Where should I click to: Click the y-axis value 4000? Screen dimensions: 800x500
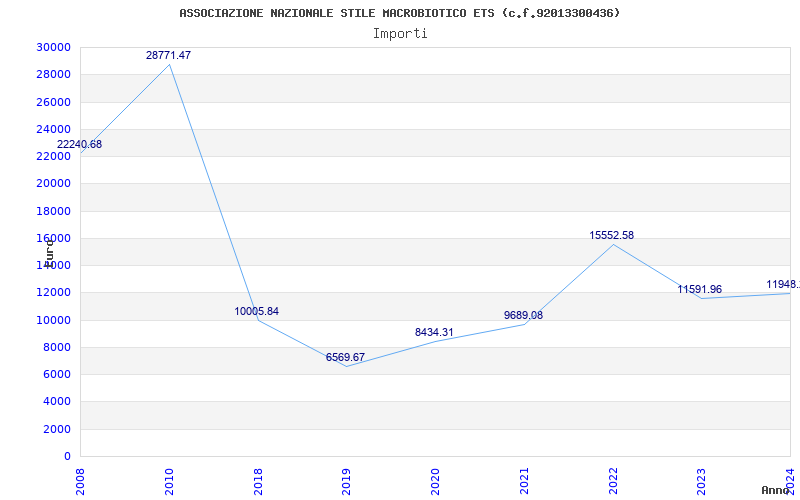tap(56, 402)
